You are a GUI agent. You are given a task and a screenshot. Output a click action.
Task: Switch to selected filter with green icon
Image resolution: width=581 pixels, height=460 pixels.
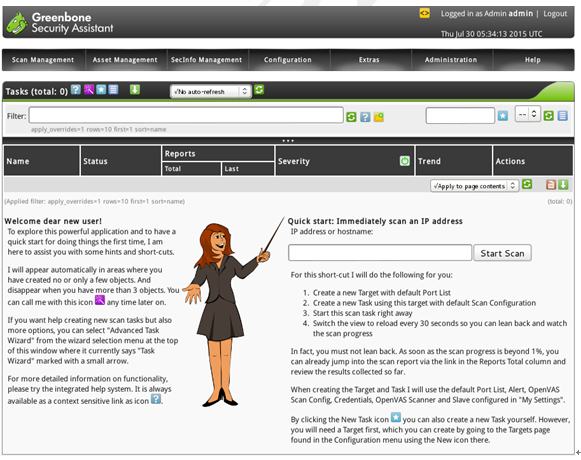pyautogui.click(x=548, y=116)
